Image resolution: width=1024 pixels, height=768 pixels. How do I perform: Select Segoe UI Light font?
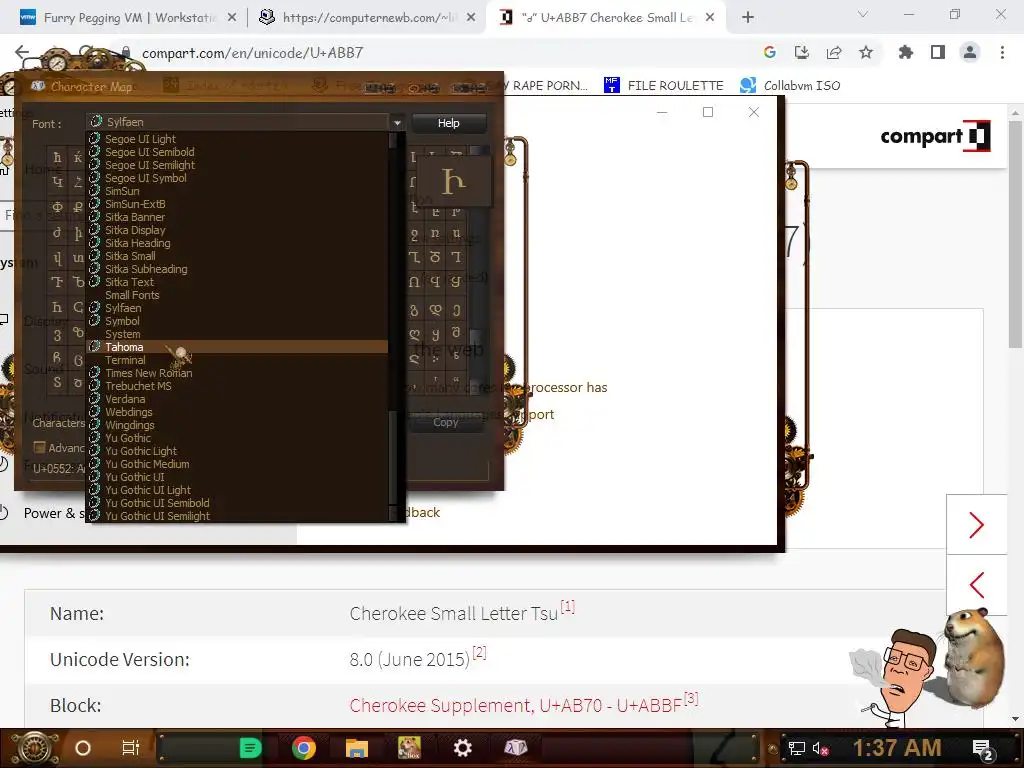[x=238, y=139]
